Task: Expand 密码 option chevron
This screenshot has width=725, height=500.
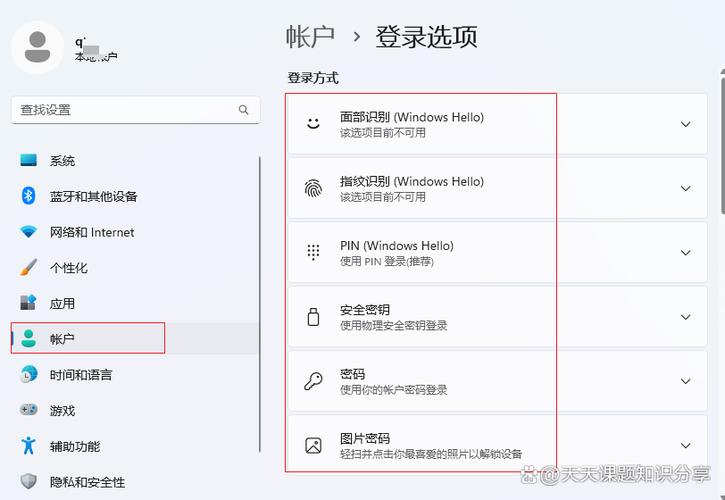Action: coord(685,381)
